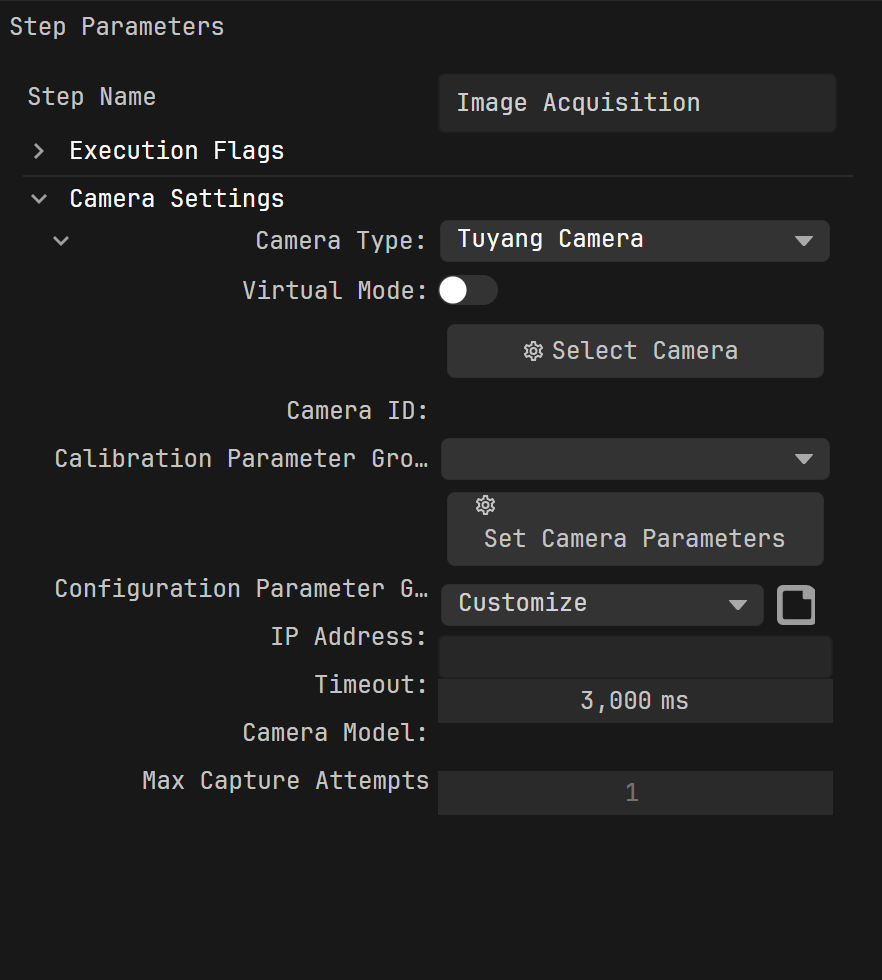Viewport: 882px width, 980px height.
Task: Click the Step Name input field
Action: tap(637, 103)
